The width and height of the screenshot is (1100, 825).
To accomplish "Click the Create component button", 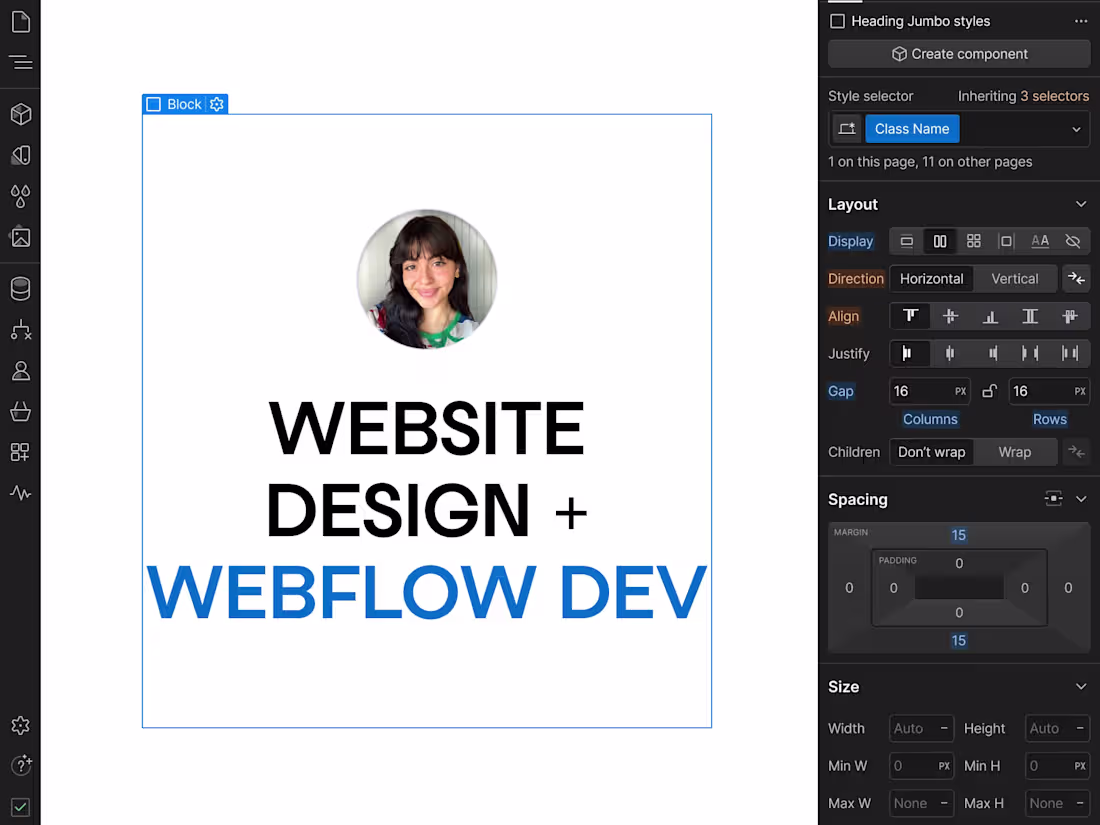I will click(958, 53).
